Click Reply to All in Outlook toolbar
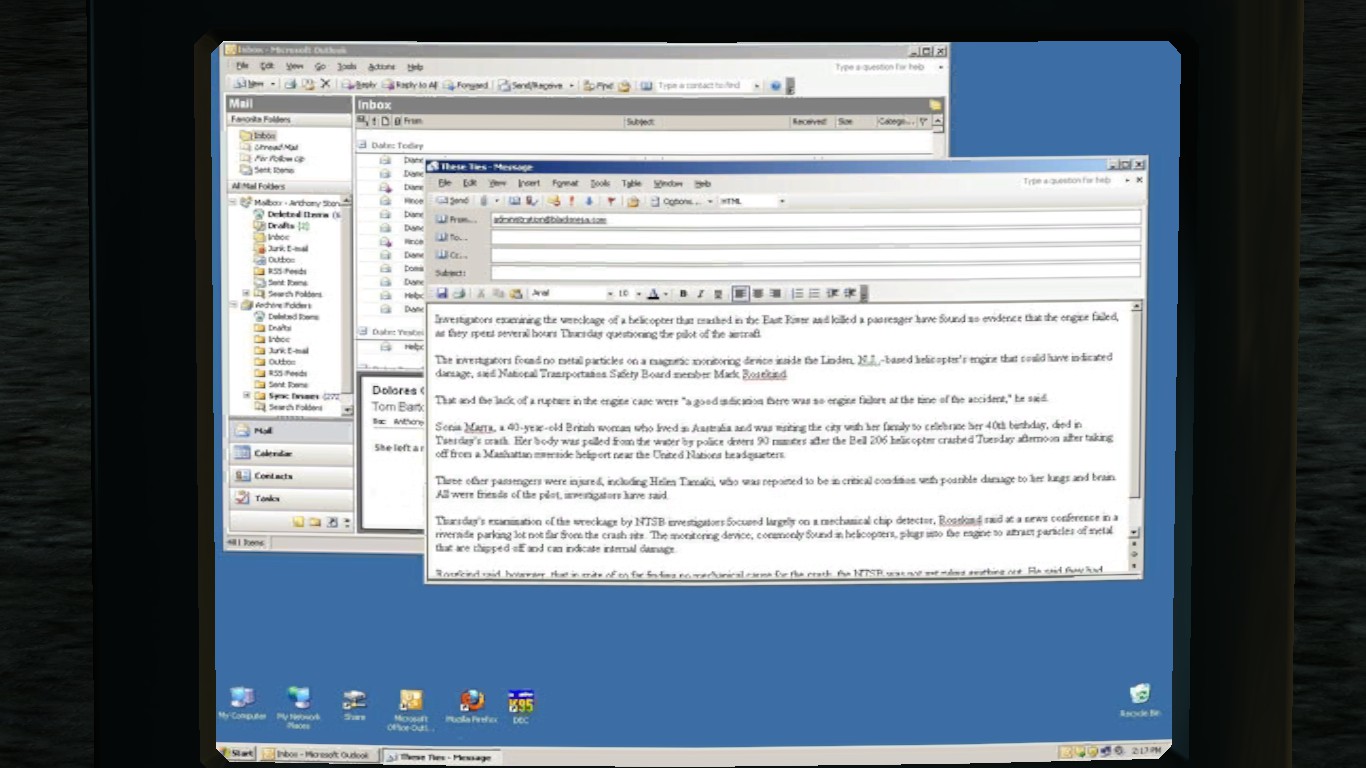 410,85
